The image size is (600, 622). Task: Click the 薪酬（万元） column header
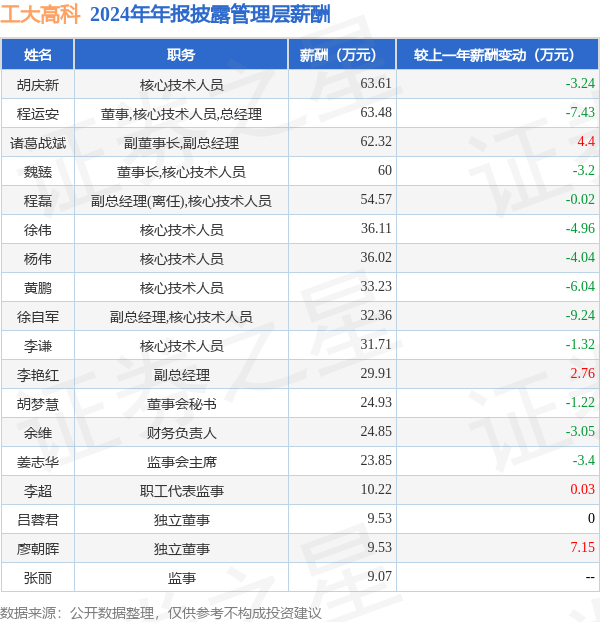coord(342,54)
